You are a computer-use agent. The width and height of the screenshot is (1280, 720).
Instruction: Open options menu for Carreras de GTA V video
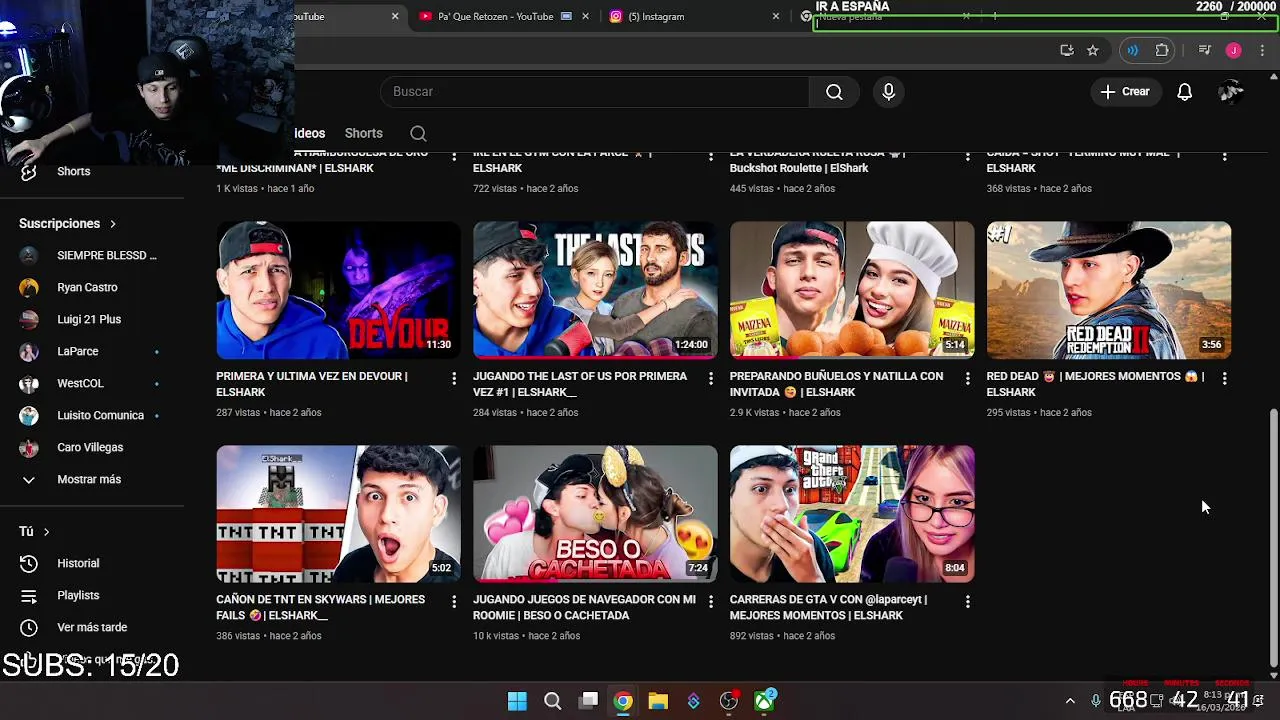[967, 601]
